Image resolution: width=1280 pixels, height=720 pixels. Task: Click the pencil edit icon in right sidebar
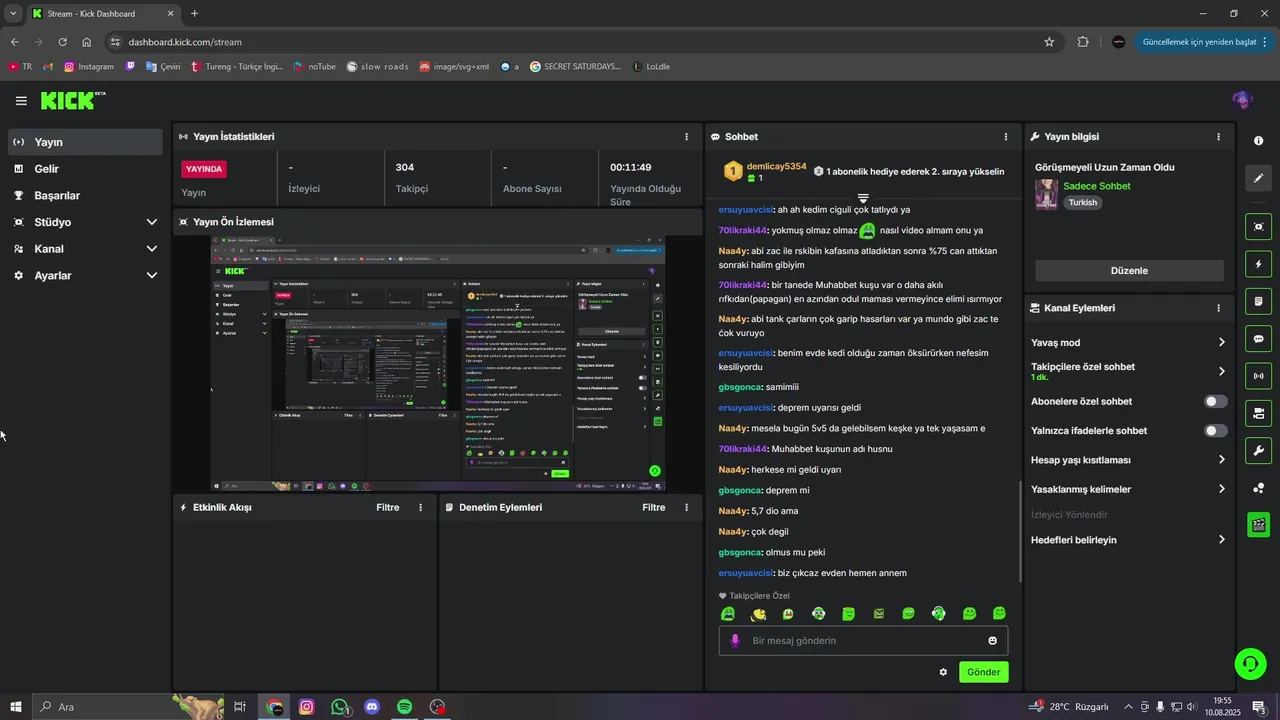point(1258,178)
